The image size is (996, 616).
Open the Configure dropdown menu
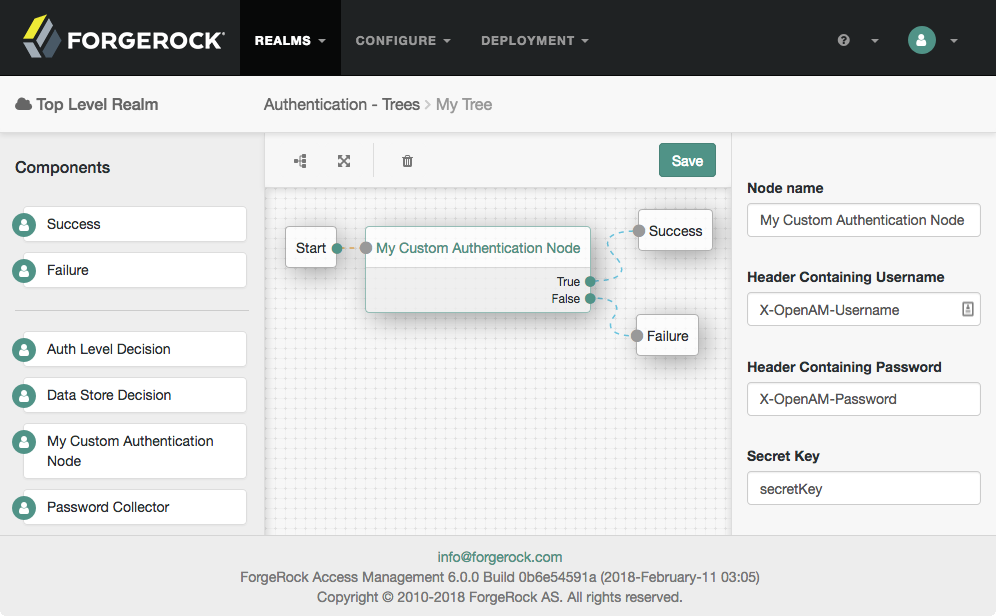(403, 40)
